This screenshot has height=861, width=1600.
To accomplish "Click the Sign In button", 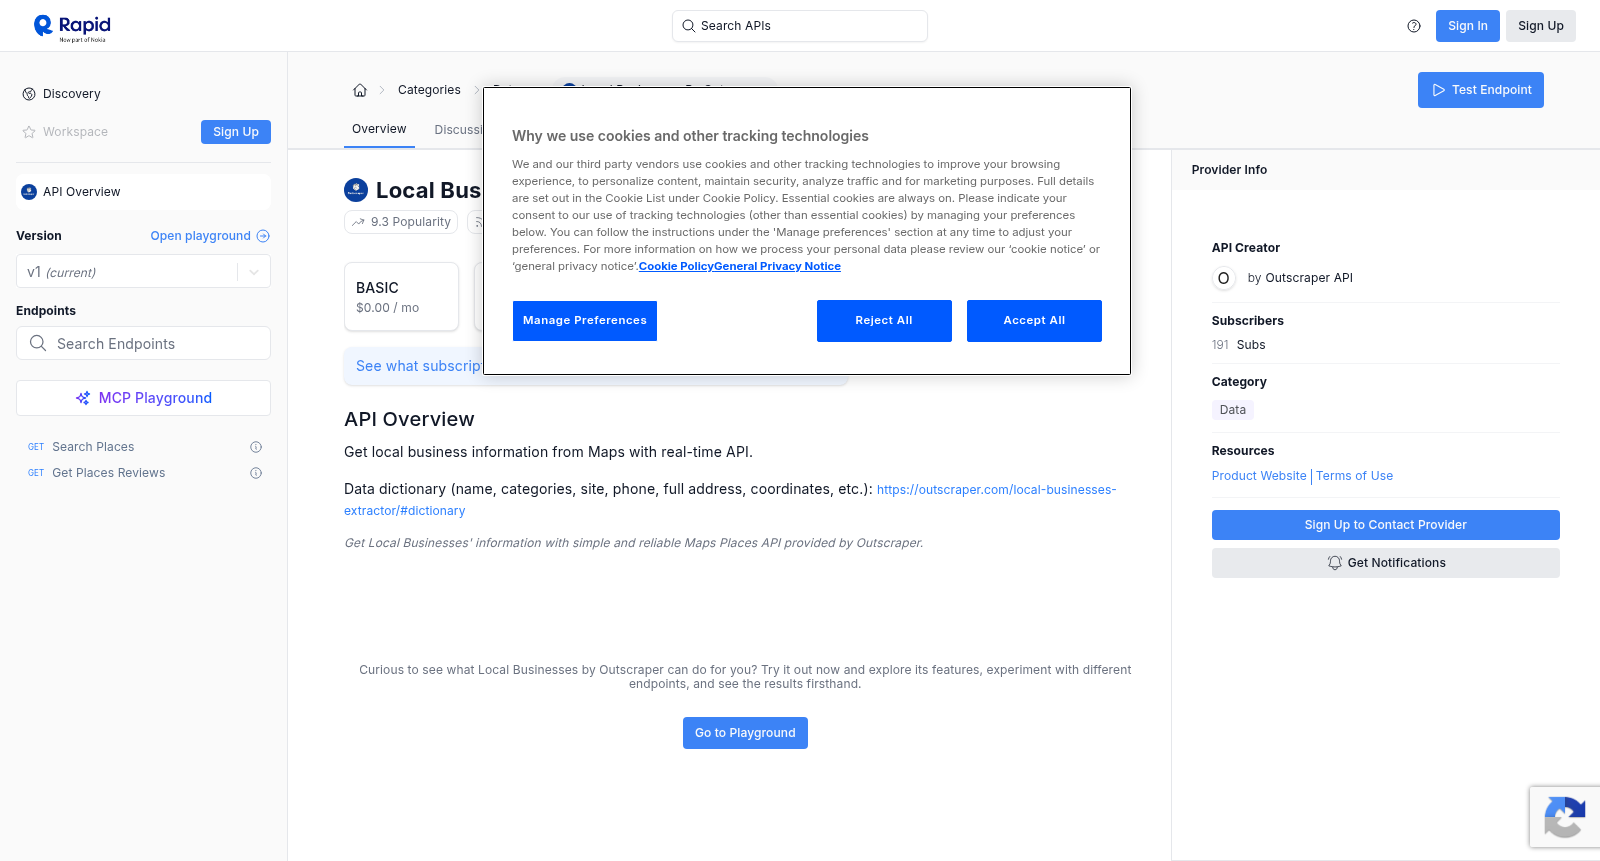I will click(1467, 26).
